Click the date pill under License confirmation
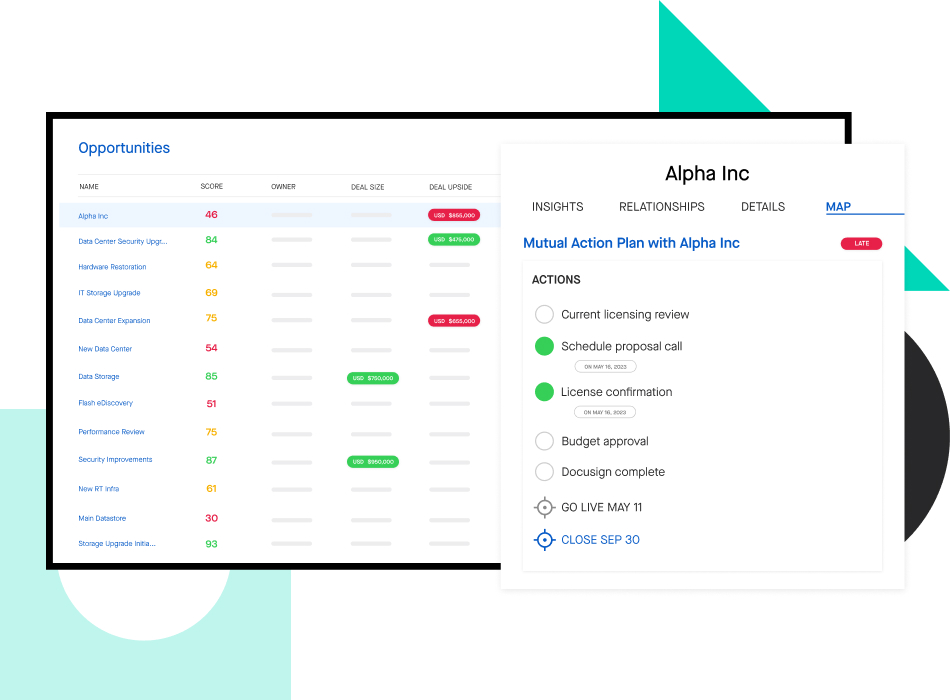 tap(605, 412)
